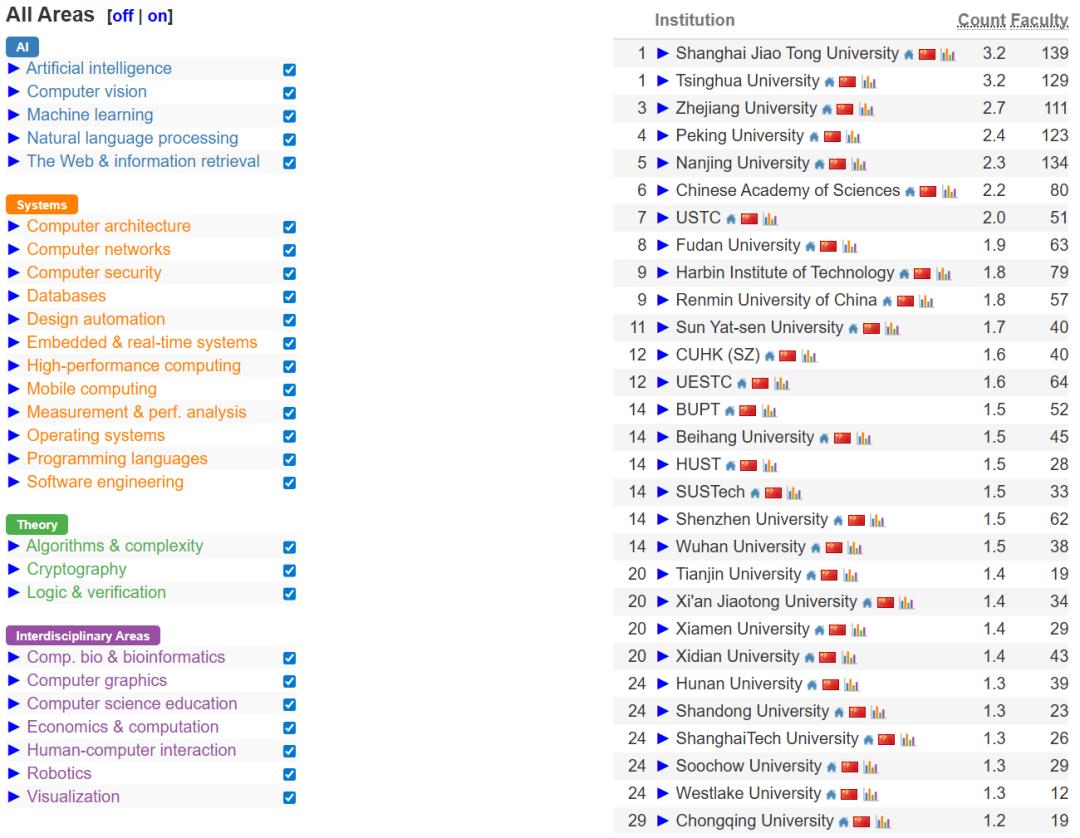The height and width of the screenshot is (838, 1080).
Task: Expand faculty list for Hunan University
Action: click(x=663, y=684)
